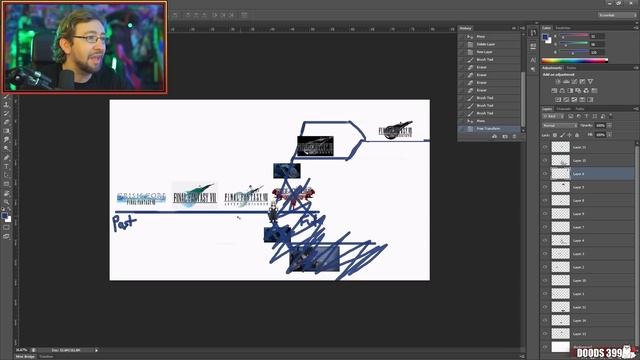The height and width of the screenshot is (360, 640).
Task: Select the Pen tool
Action: [6, 158]
